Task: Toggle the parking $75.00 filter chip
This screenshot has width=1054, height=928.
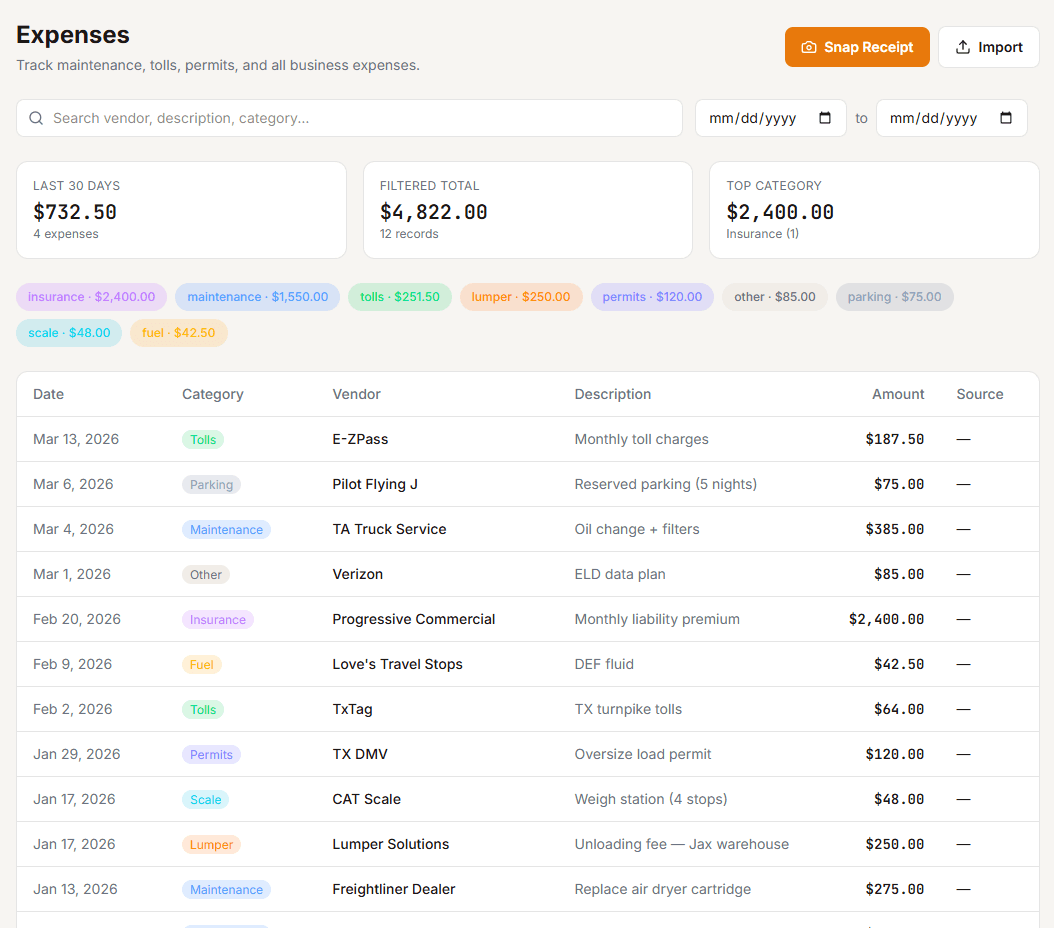Action: pyautogui.click(x=894, y=297)
